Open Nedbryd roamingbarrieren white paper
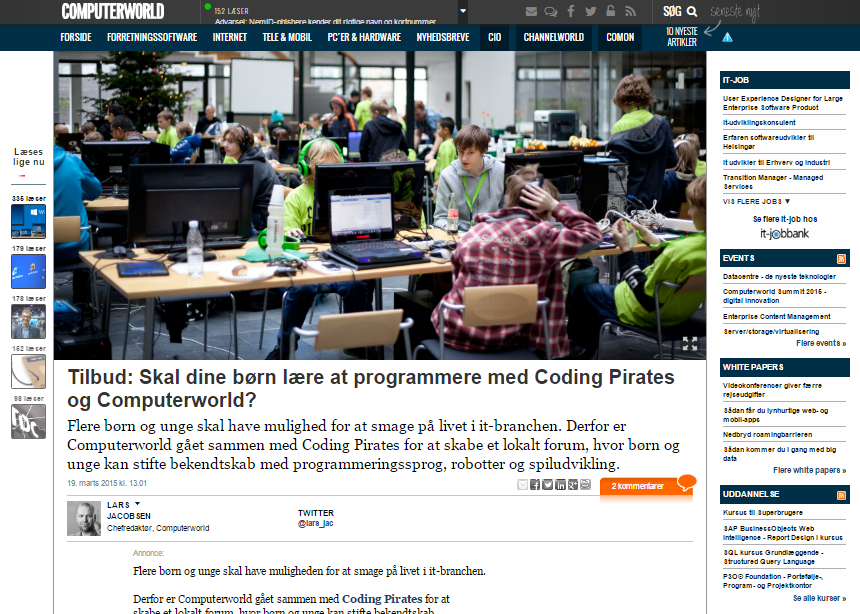860x614 pixels. (767, 435)
